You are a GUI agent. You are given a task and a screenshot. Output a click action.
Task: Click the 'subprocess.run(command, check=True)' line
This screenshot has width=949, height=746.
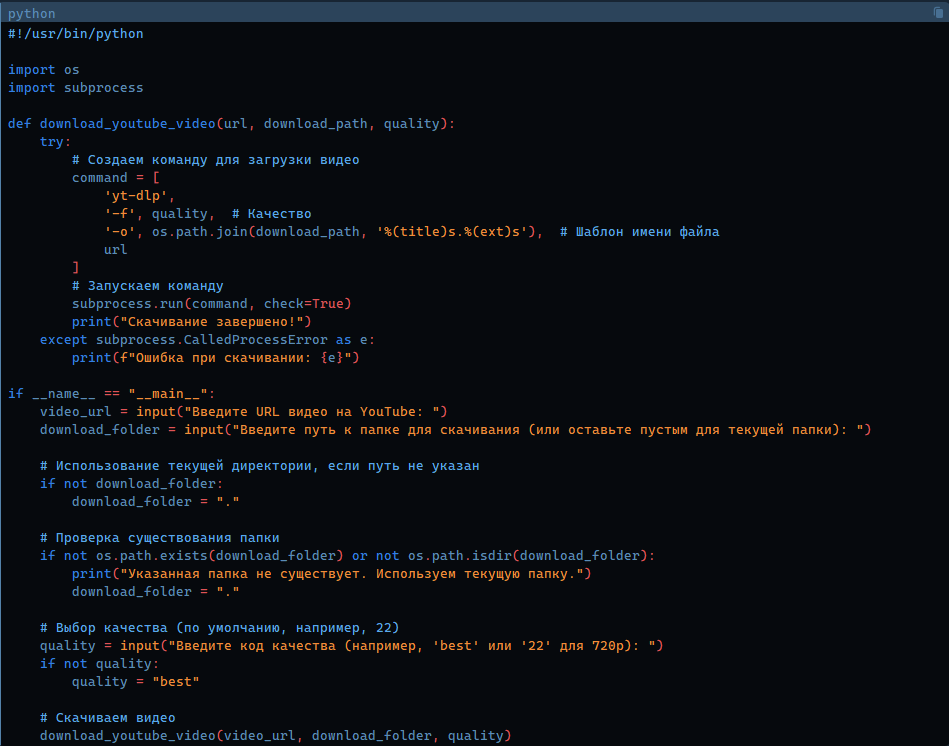point(211,304)
